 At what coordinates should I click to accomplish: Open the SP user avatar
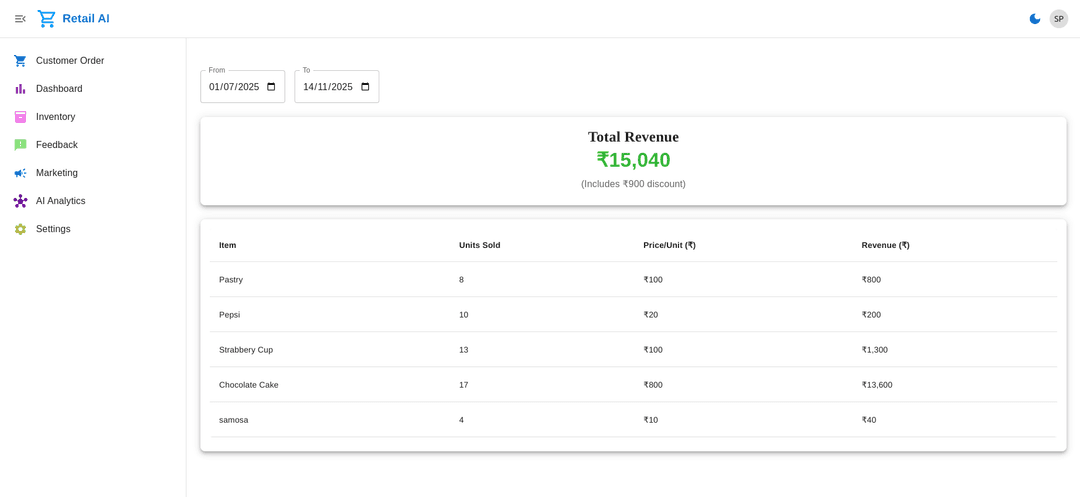tap(1058, 19)
